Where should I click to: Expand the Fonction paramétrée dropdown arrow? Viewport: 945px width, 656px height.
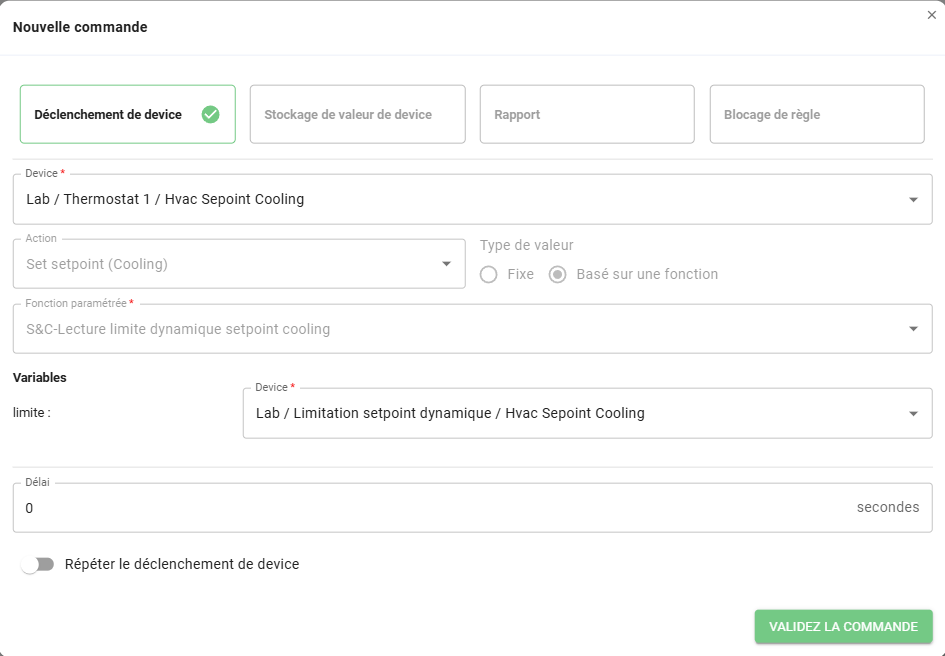(x=913, y=329)
